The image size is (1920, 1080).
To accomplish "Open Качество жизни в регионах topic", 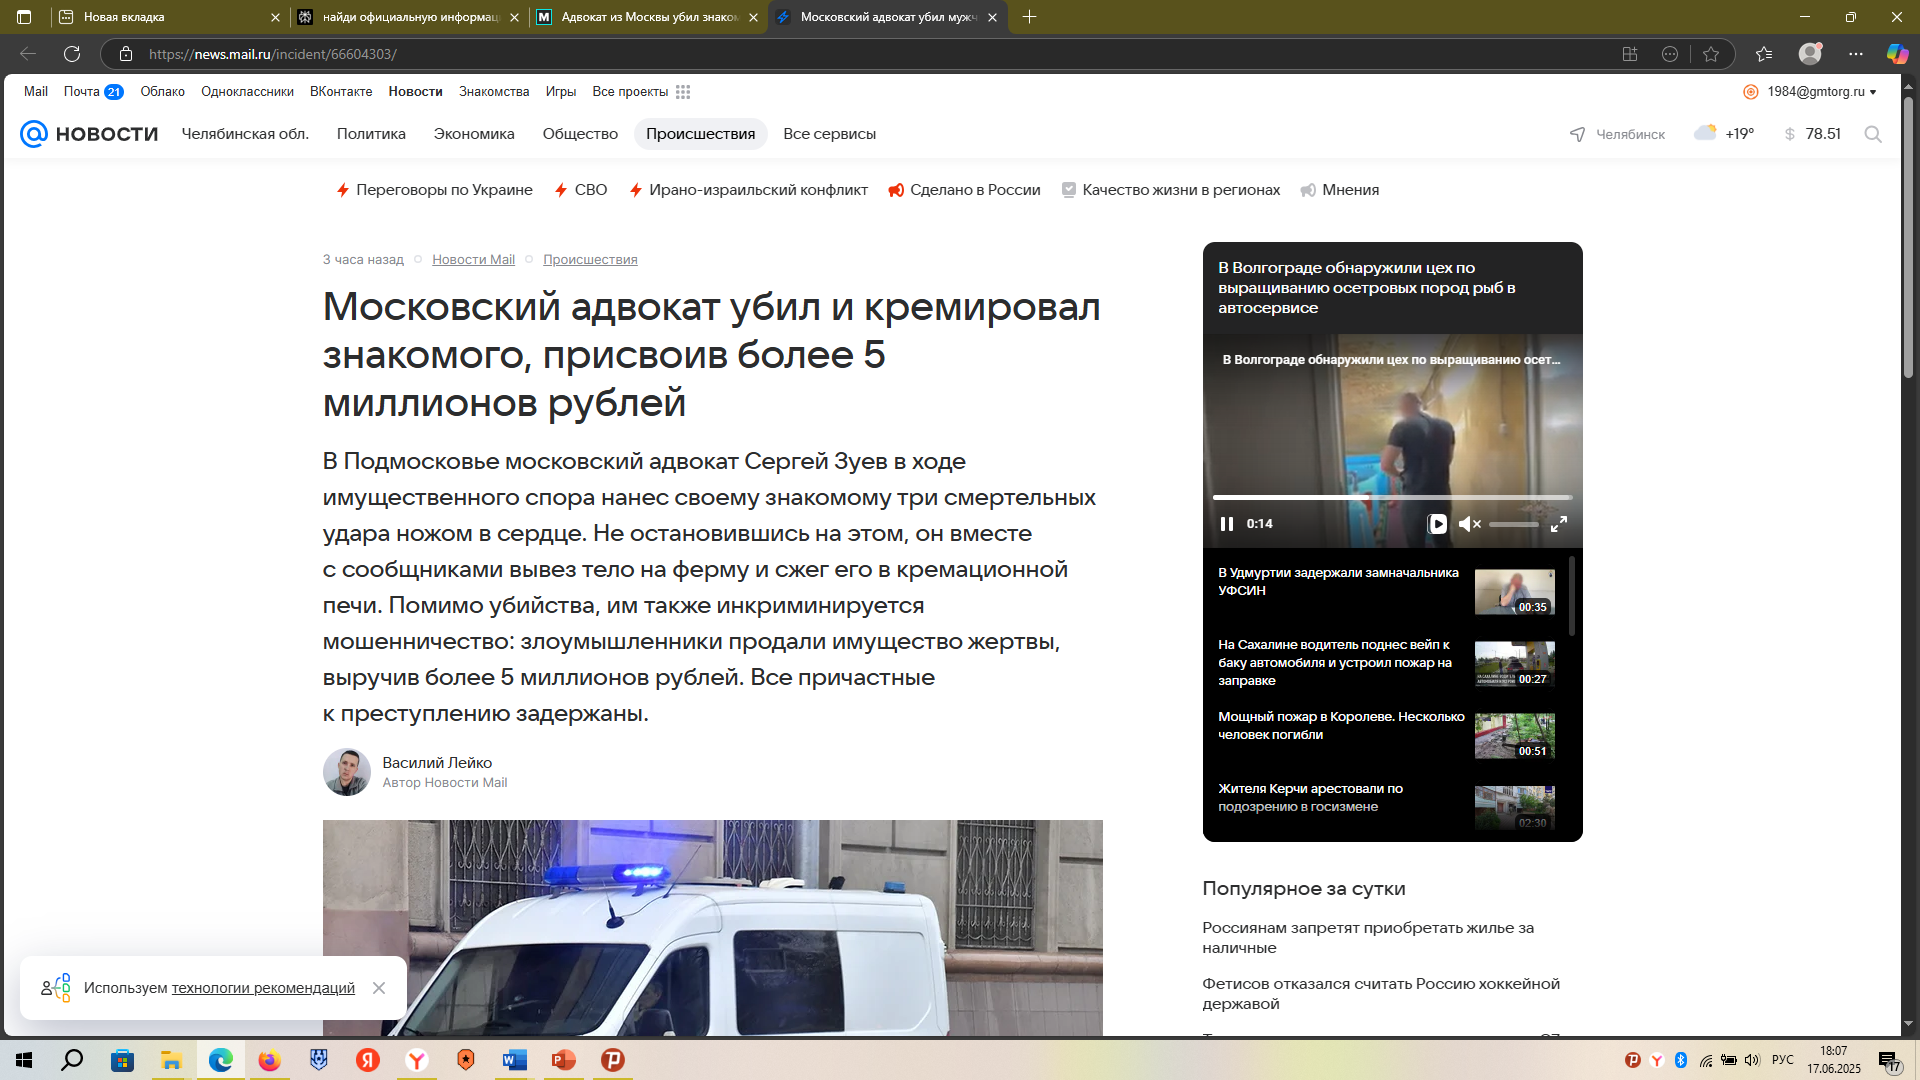I will [x=1170, y=190].
